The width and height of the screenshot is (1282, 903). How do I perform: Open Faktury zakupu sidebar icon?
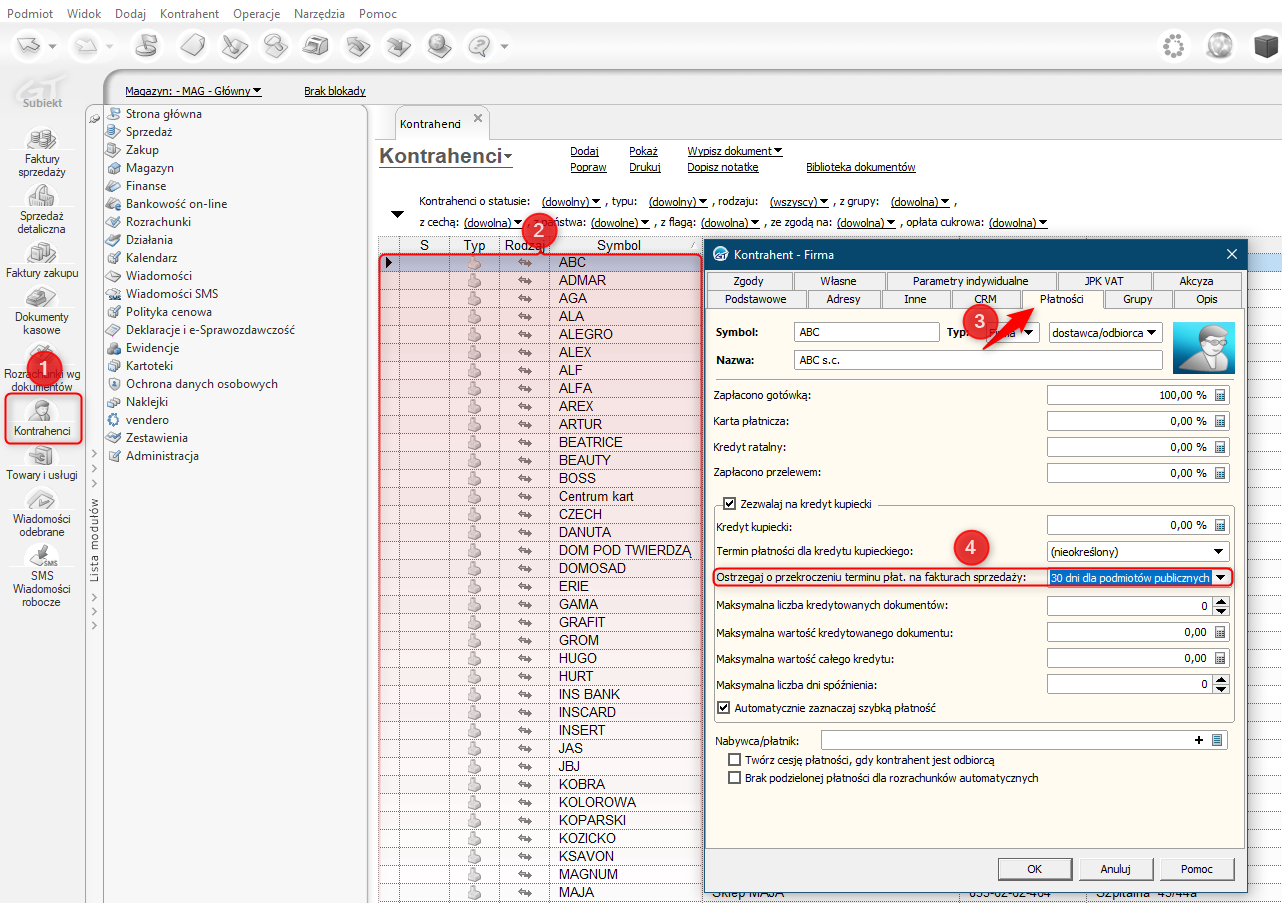42,254
